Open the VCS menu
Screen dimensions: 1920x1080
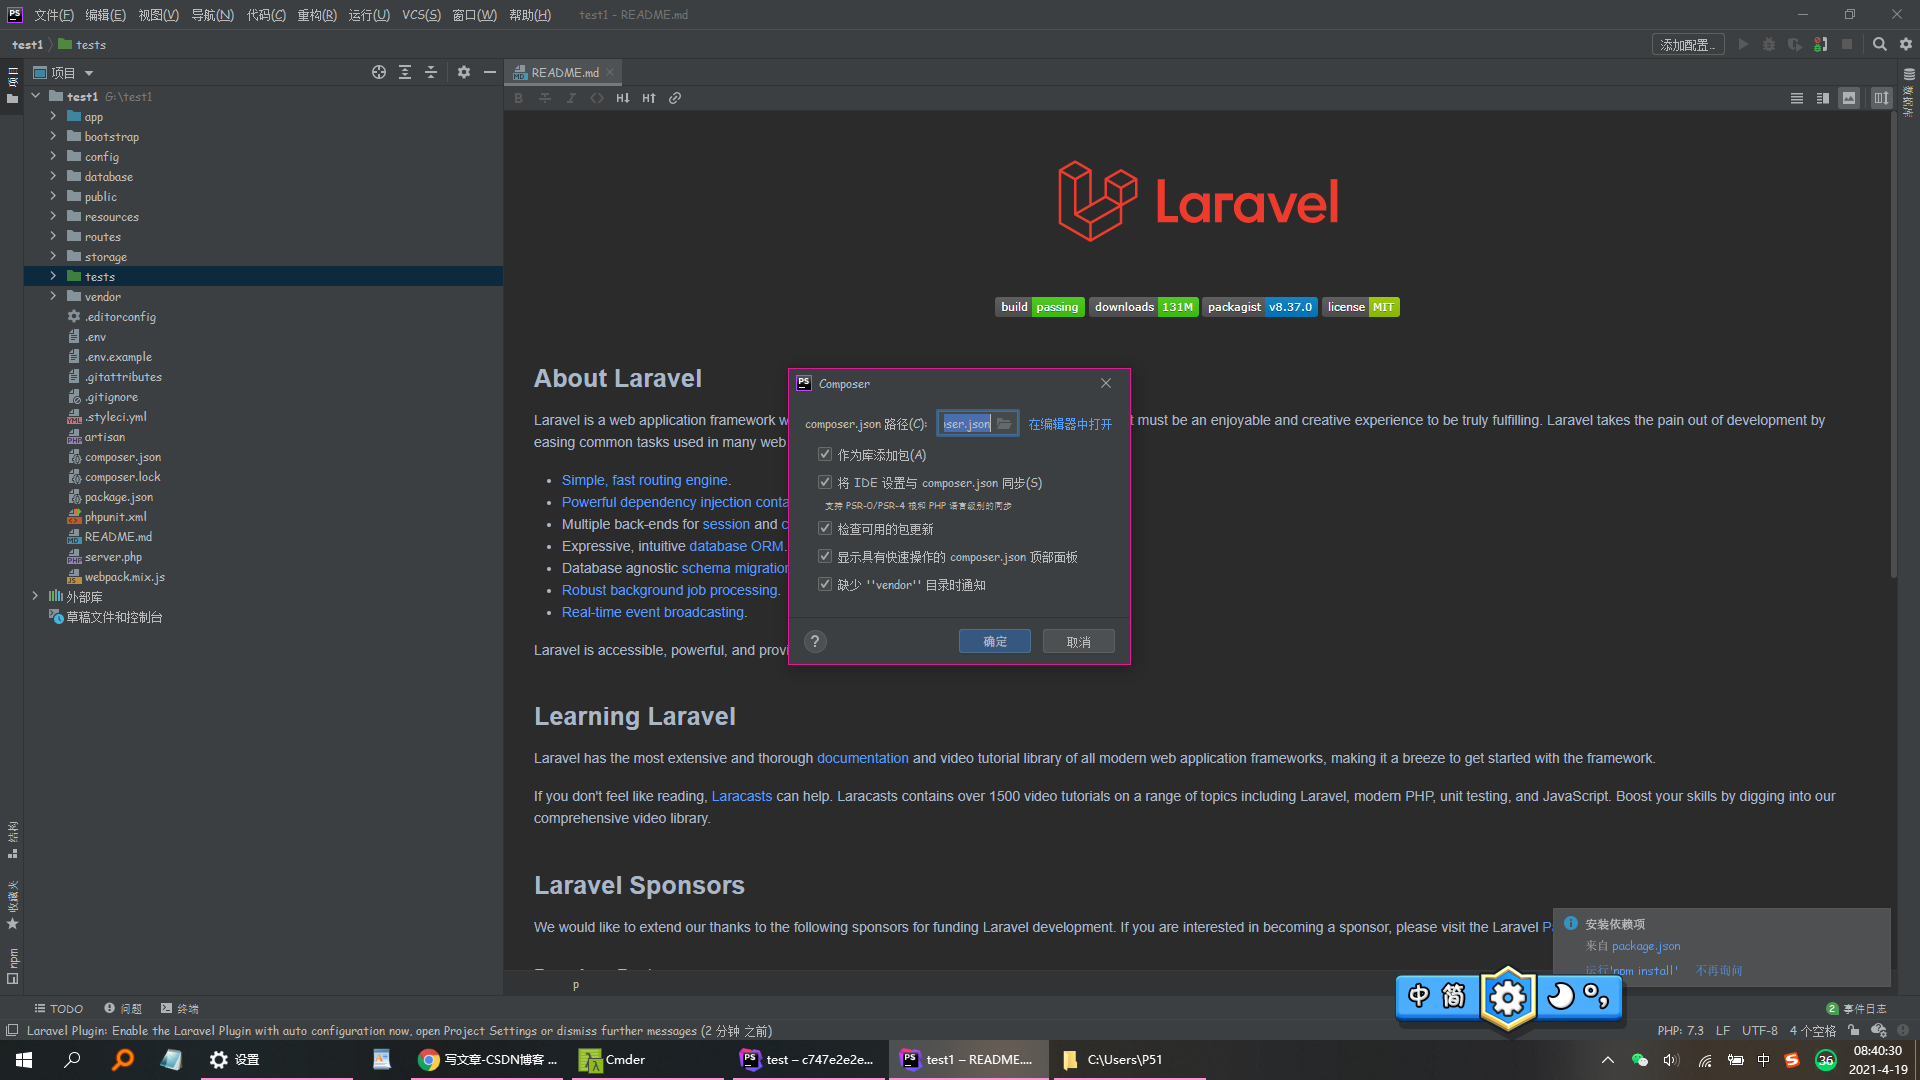click(421, 15)
